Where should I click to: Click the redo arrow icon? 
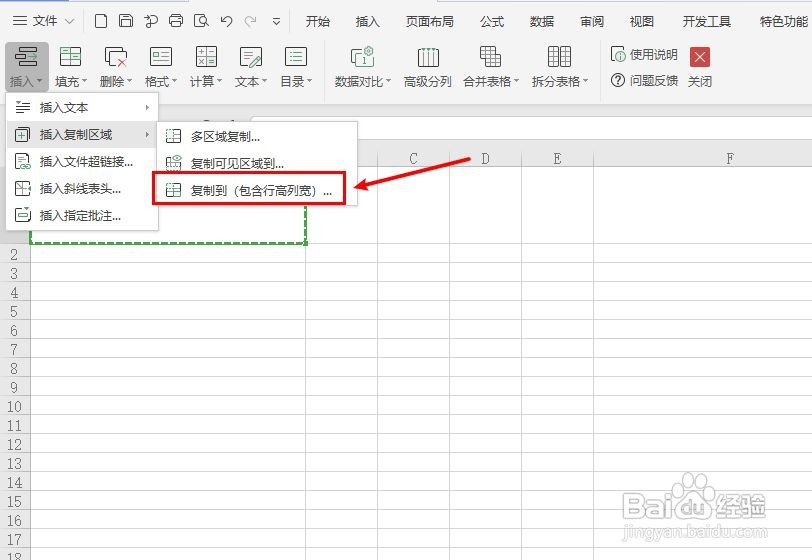pos(251,21)
